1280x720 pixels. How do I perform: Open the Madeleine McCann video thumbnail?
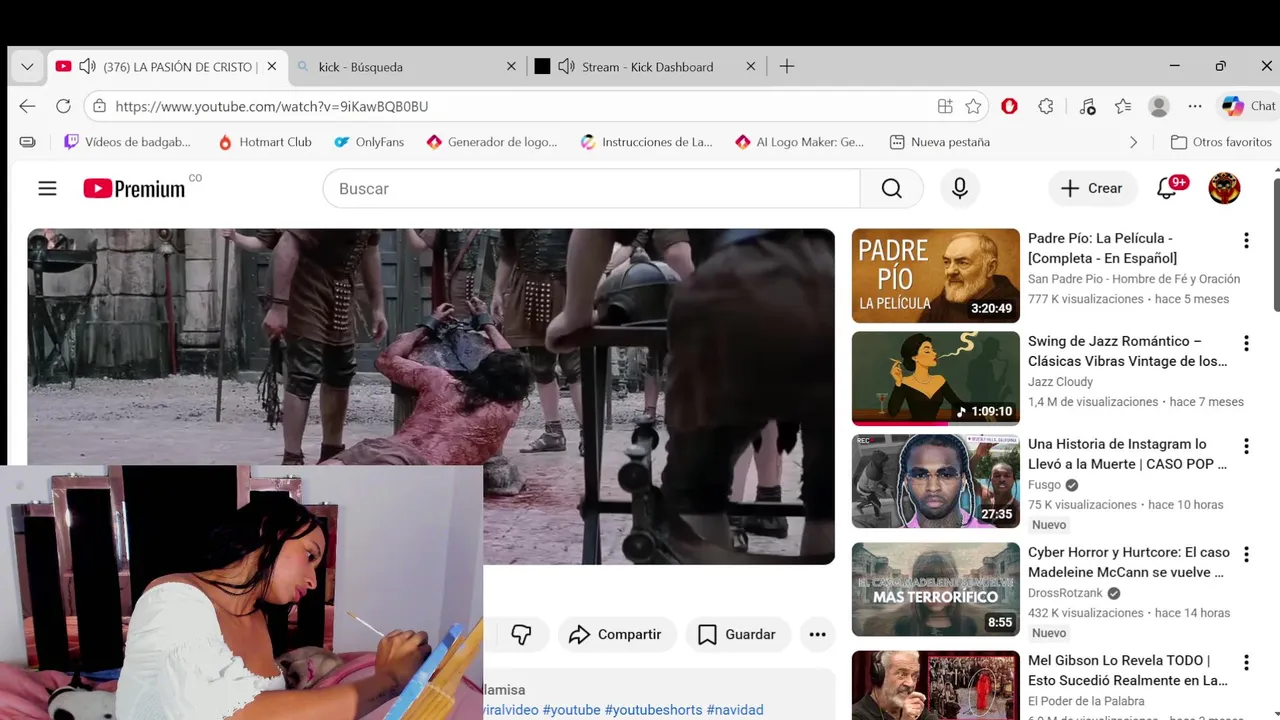pyautogui.click(x=935, y=589)
